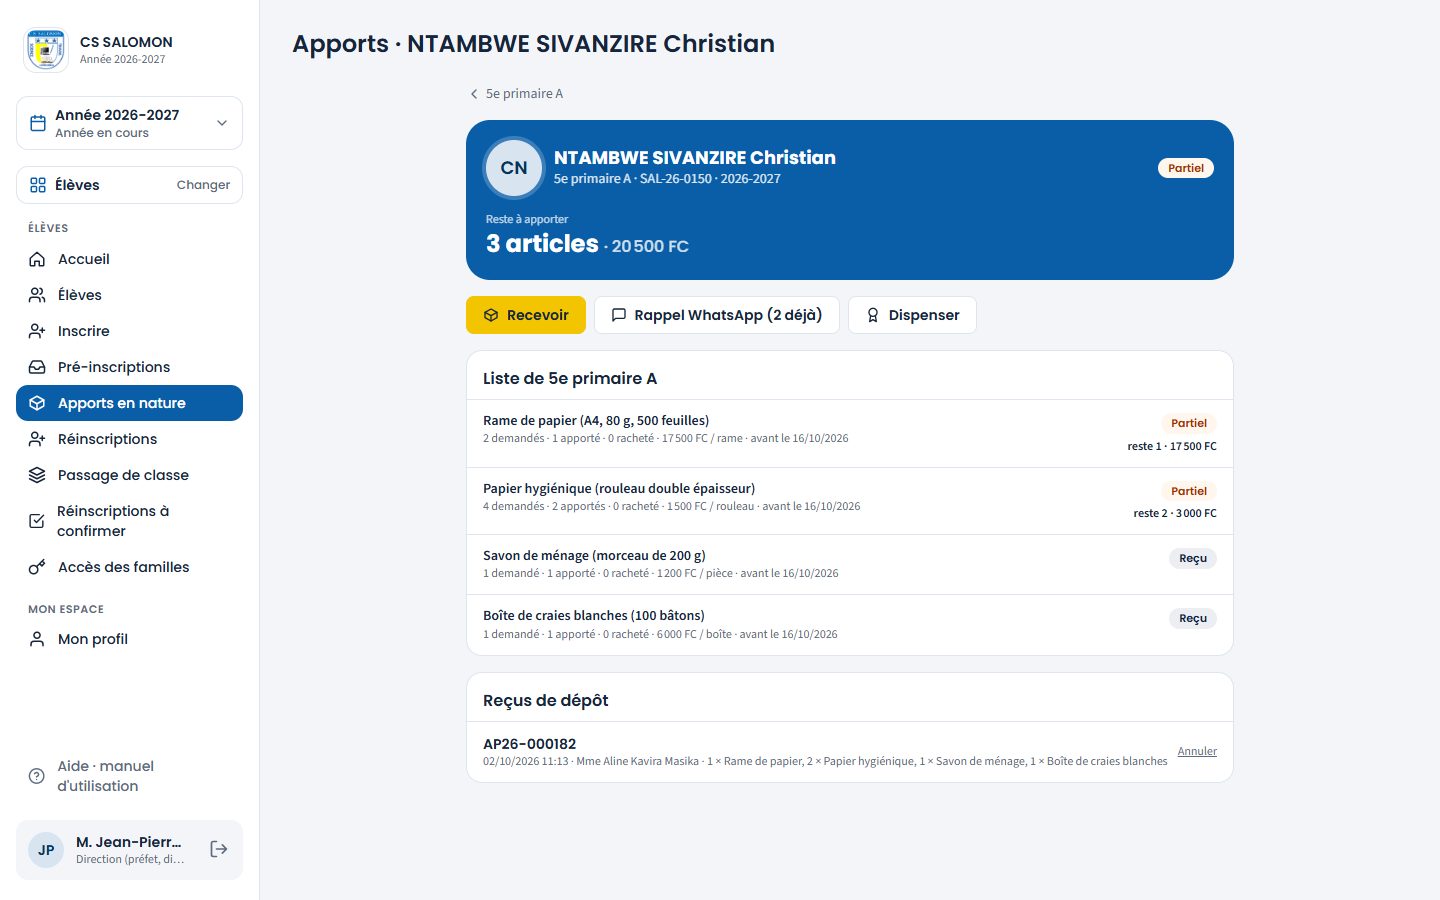Click the M. Jean-Pierr... user name
The width and height of the screenshot is (1440, 900).
pos(129,842)
